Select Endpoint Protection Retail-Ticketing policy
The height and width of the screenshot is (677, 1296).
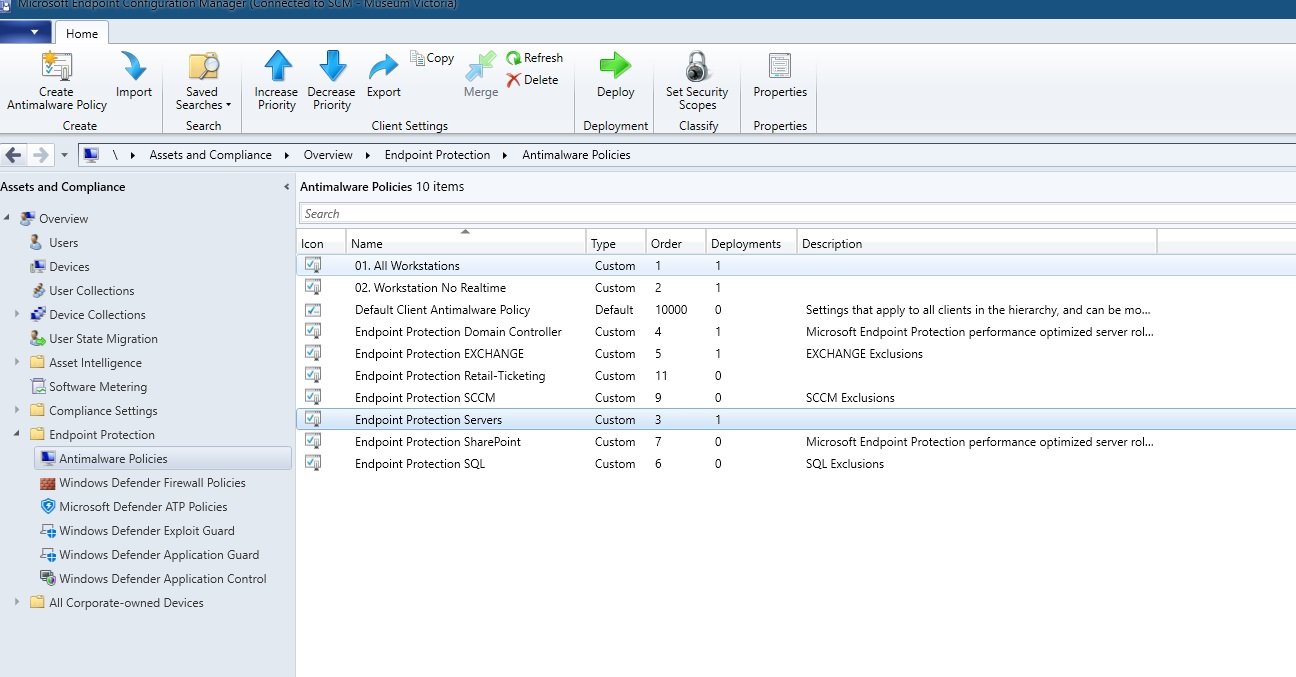point(796,376)
